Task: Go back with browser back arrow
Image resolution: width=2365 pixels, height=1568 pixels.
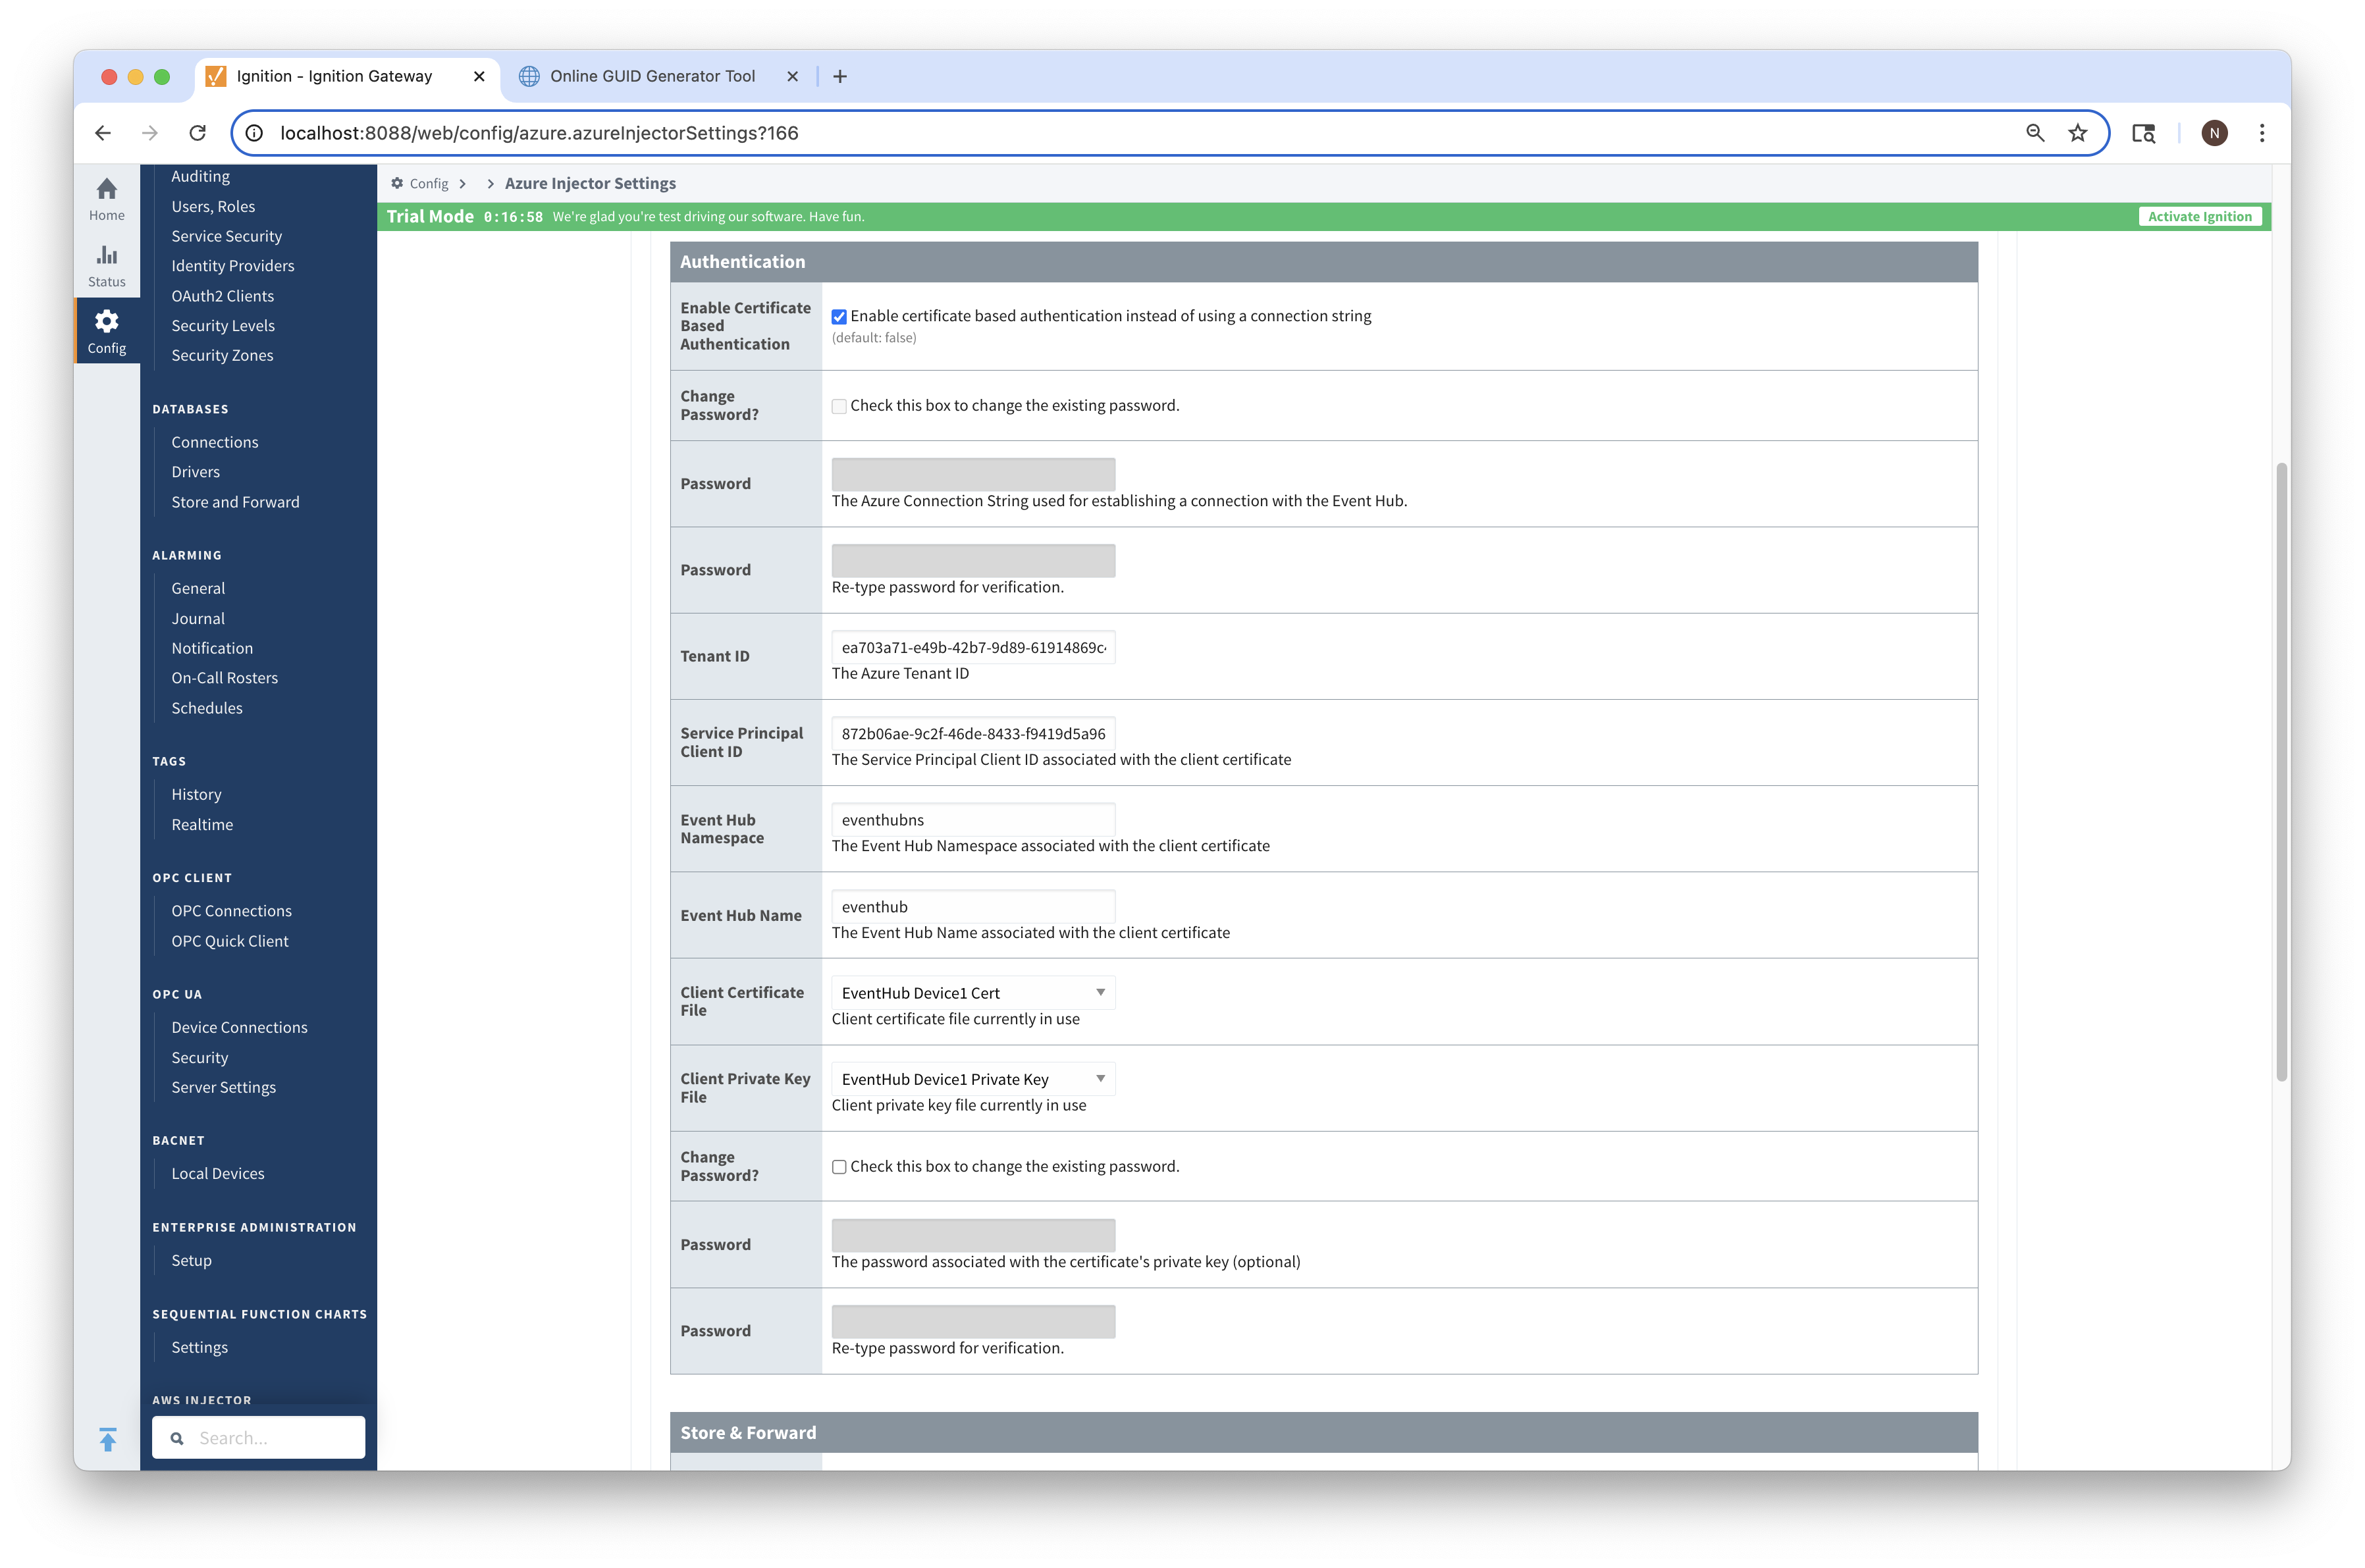Action: click(x=103, y=133)
